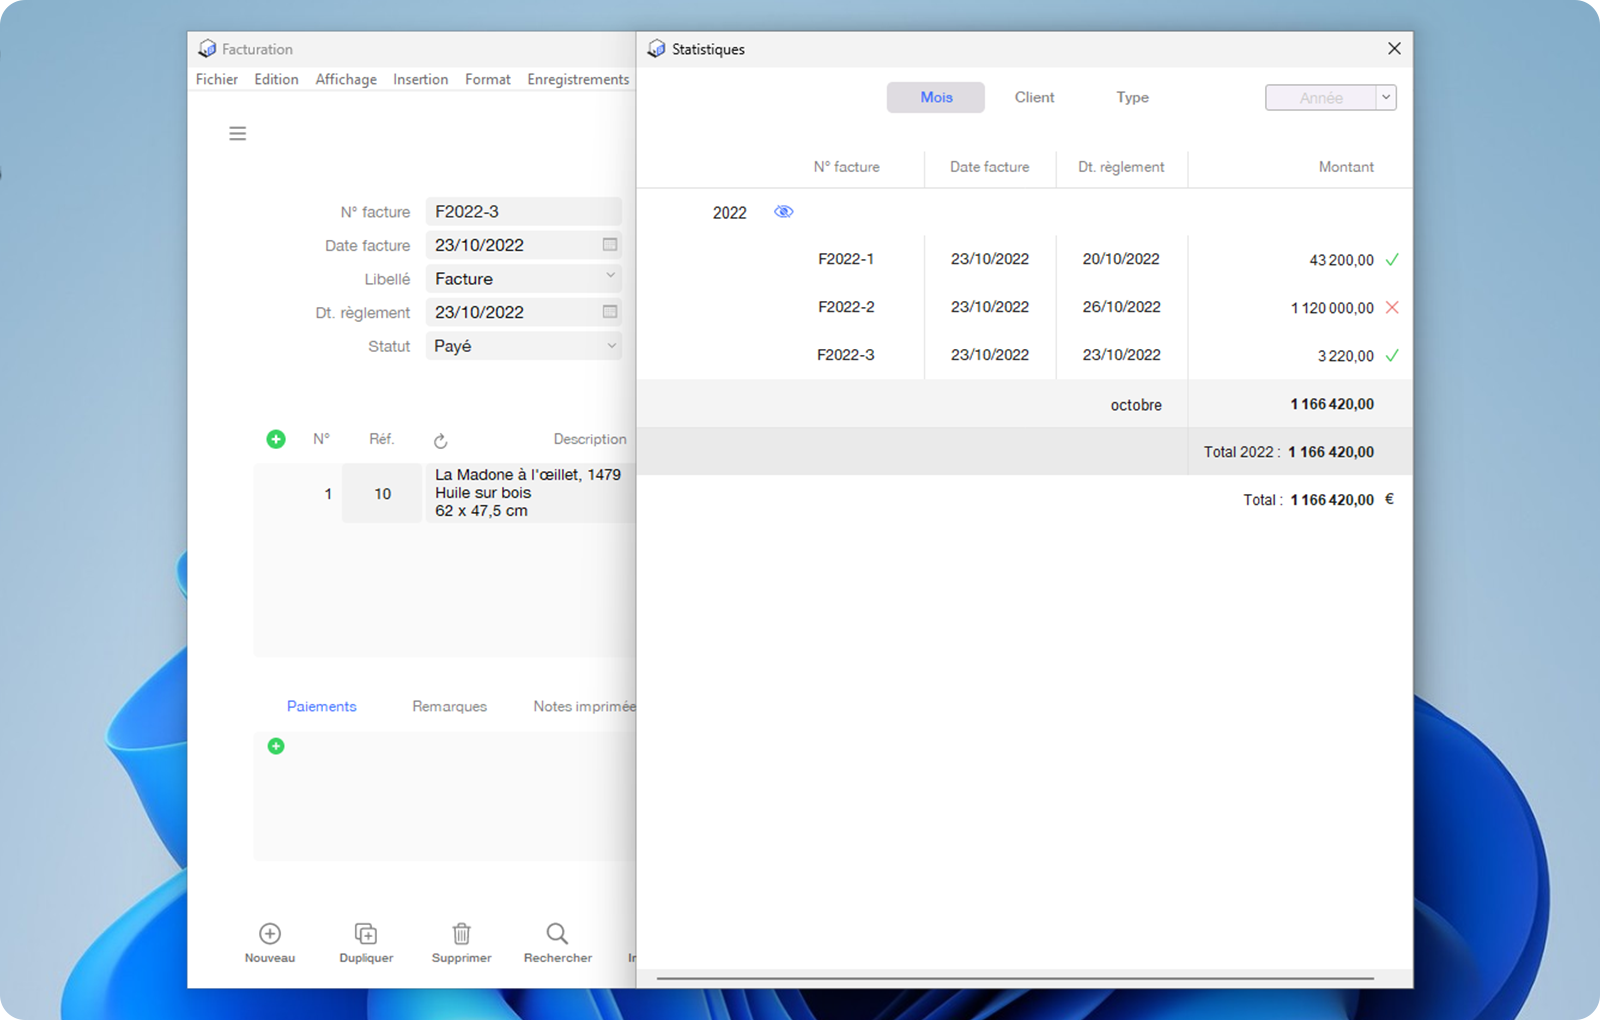
Task: Open the Enregistrements menu
Action: [x=578, y=80]
